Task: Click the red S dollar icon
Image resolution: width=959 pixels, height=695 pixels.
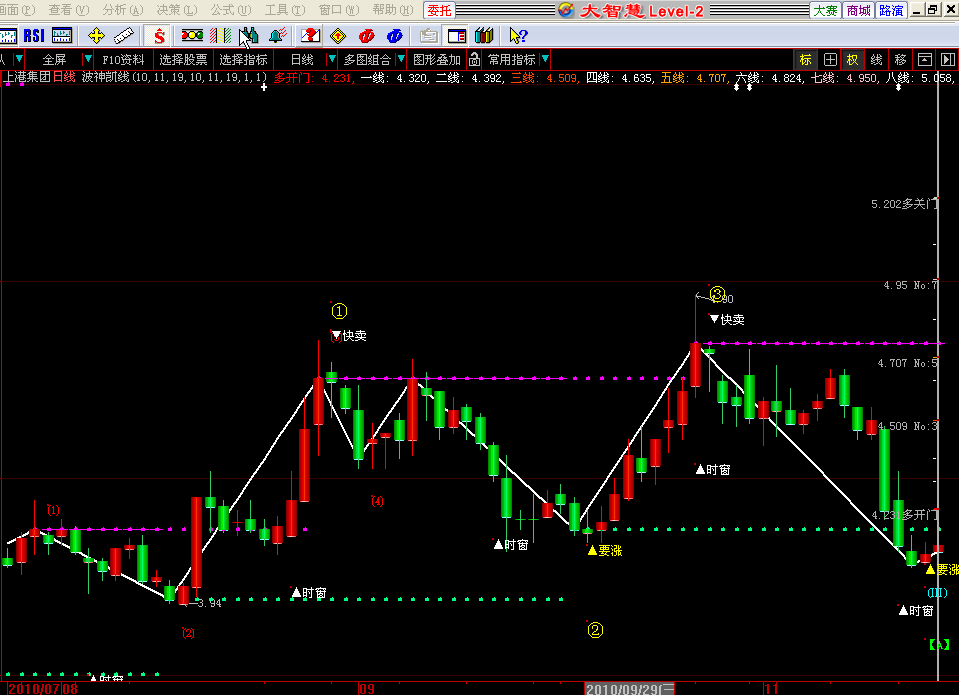Action: [x=159, y=36]
